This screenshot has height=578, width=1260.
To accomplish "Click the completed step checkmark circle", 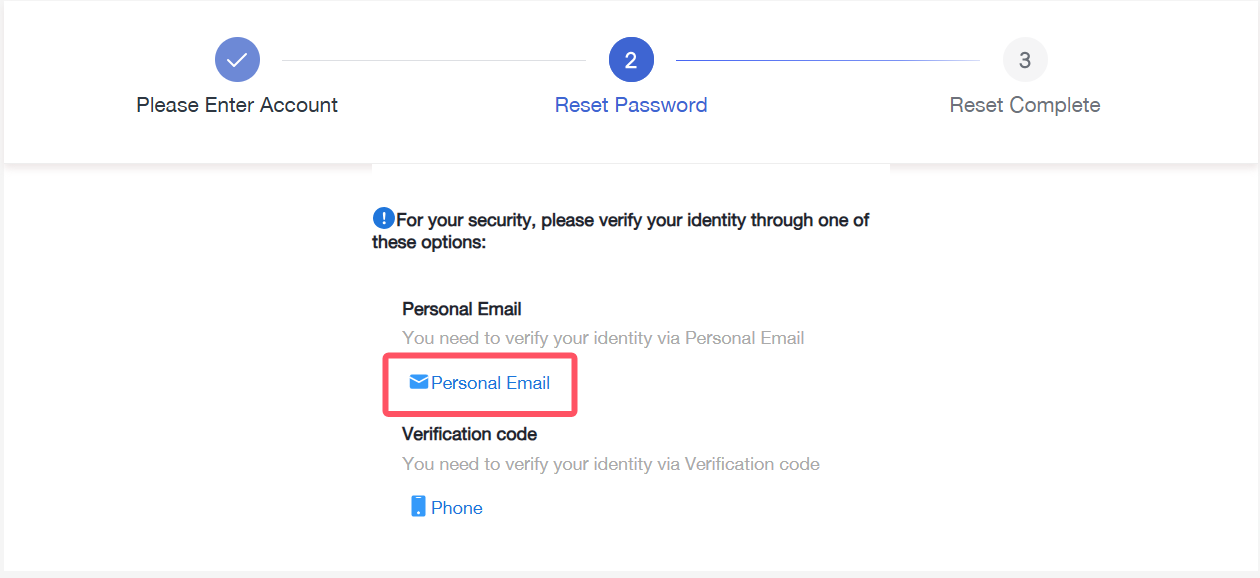I will click(x=237, y=60).
